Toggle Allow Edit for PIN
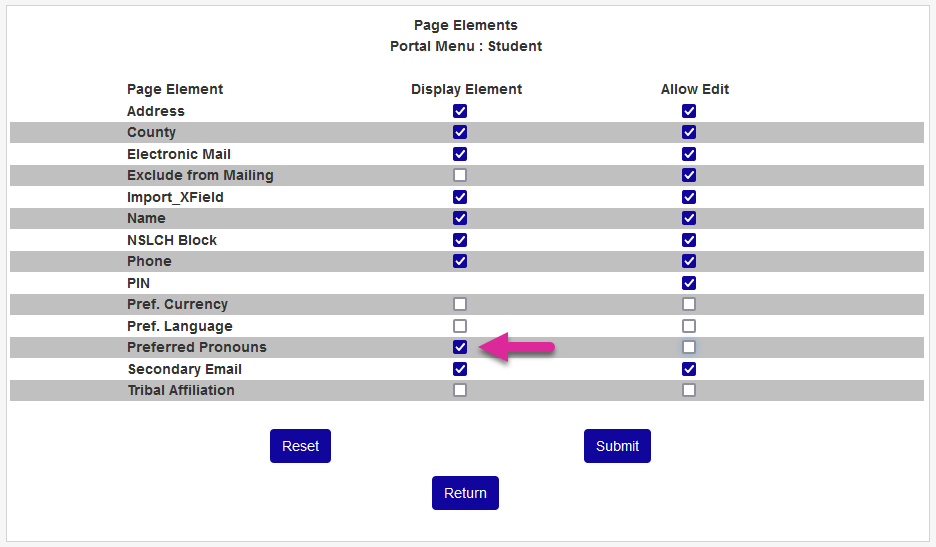Screen dimensions: 936x547 tap(689, 283)
